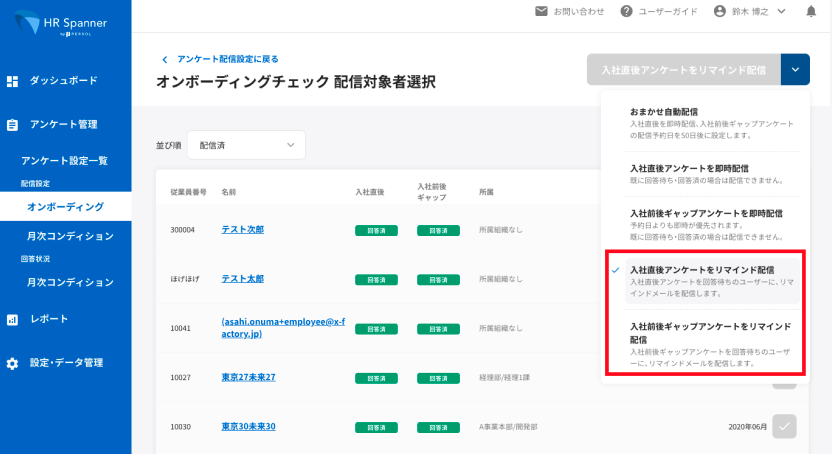The width and height of the screenshot is (832, 454).
Task: Open the notifications bell
Action: 810,12
